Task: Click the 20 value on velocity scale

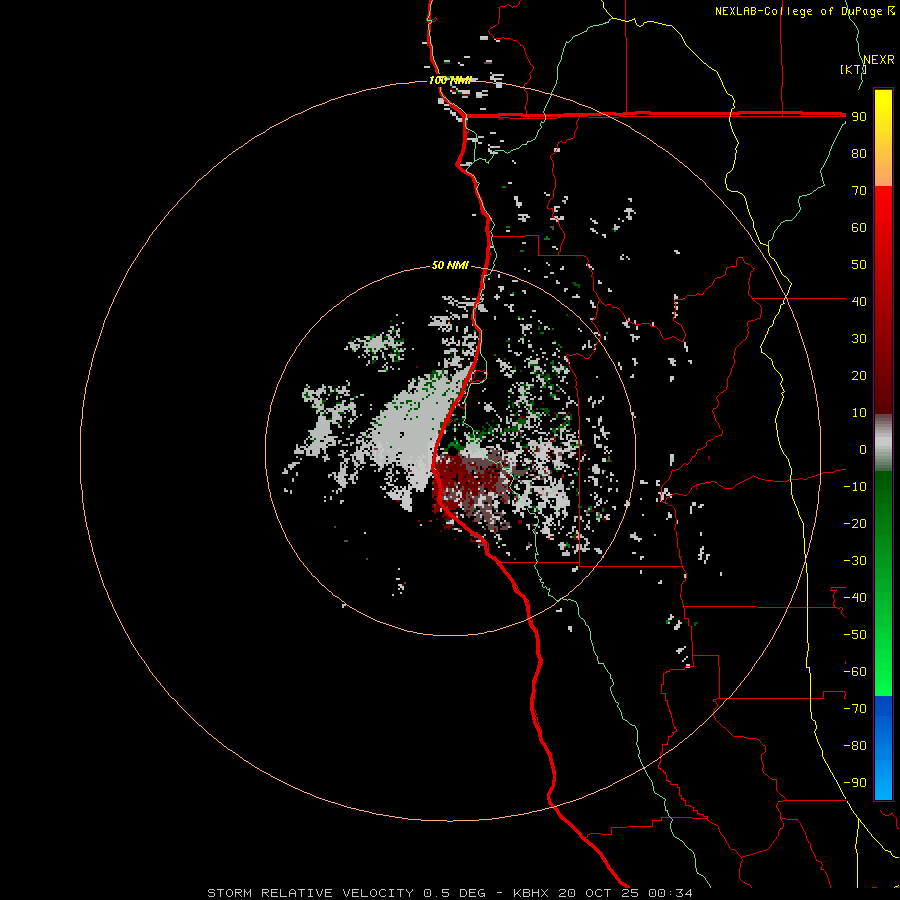Action: [859, 375]
